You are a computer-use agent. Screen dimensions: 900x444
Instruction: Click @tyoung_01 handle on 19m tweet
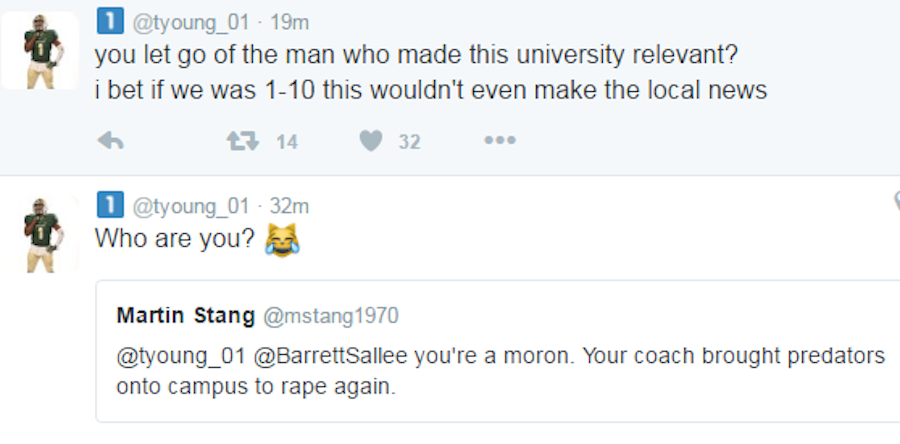[x=190, y=20]
